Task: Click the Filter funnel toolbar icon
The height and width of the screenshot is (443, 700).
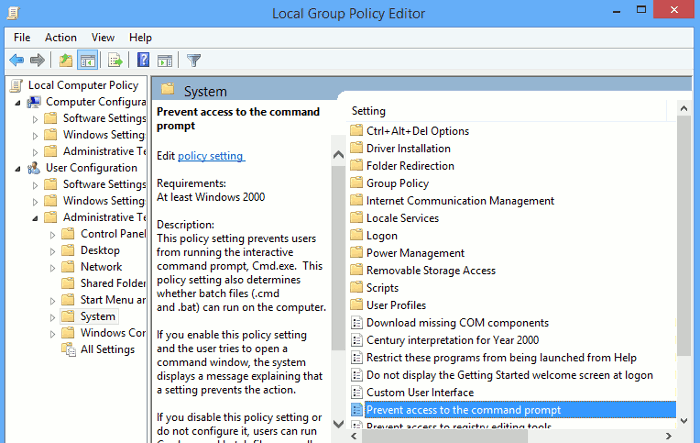Action: (x=194, y=60)
